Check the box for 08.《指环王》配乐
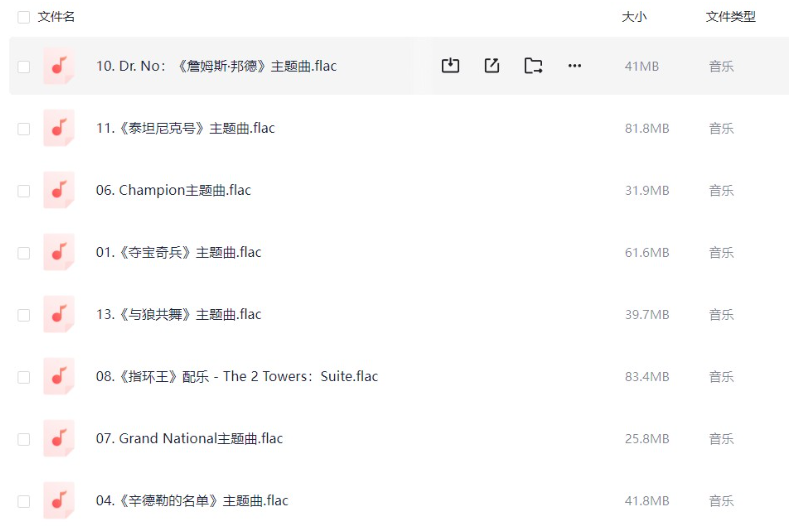Image resolution: width=790 pixels, height=528 pixels. coord(24,377)
